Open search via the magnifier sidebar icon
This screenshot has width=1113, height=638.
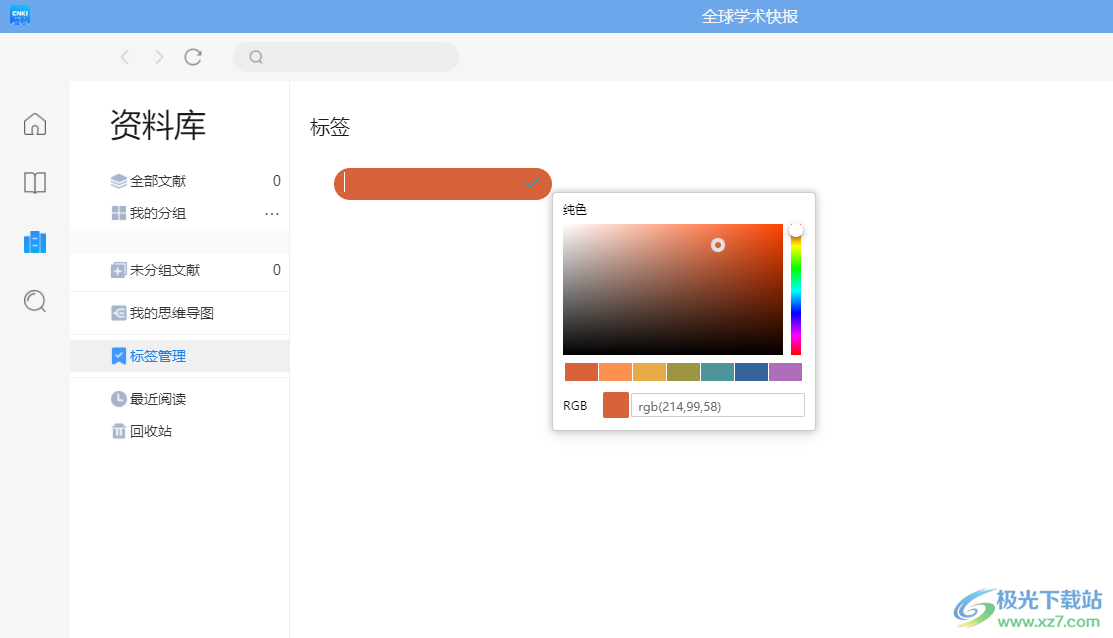(34, 301)
